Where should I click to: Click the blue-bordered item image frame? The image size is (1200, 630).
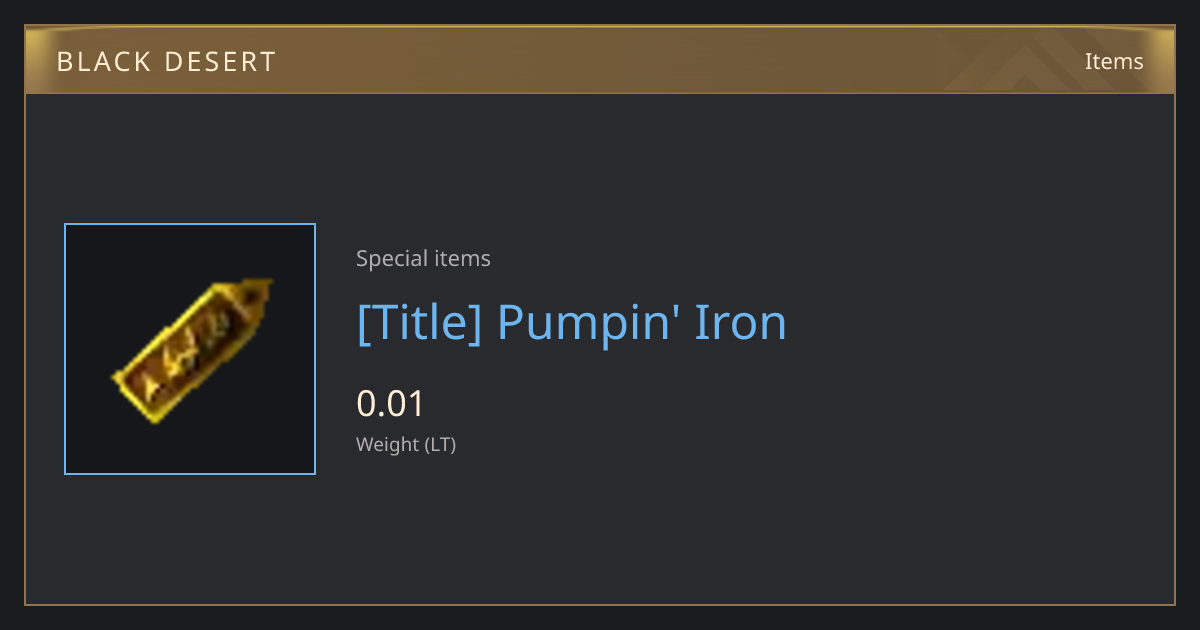190,349
